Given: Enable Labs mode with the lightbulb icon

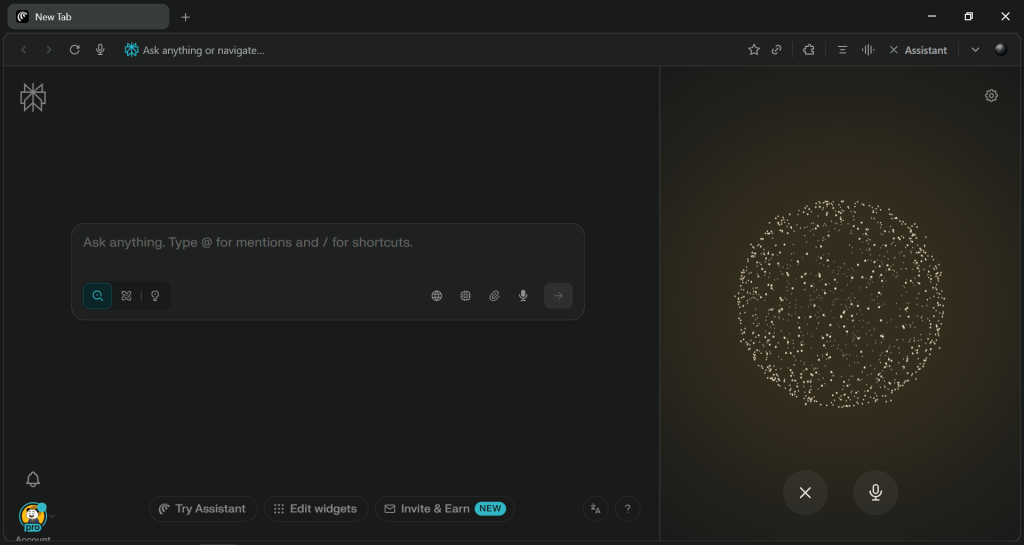Looking at the screenshot, I should point(155,296).
